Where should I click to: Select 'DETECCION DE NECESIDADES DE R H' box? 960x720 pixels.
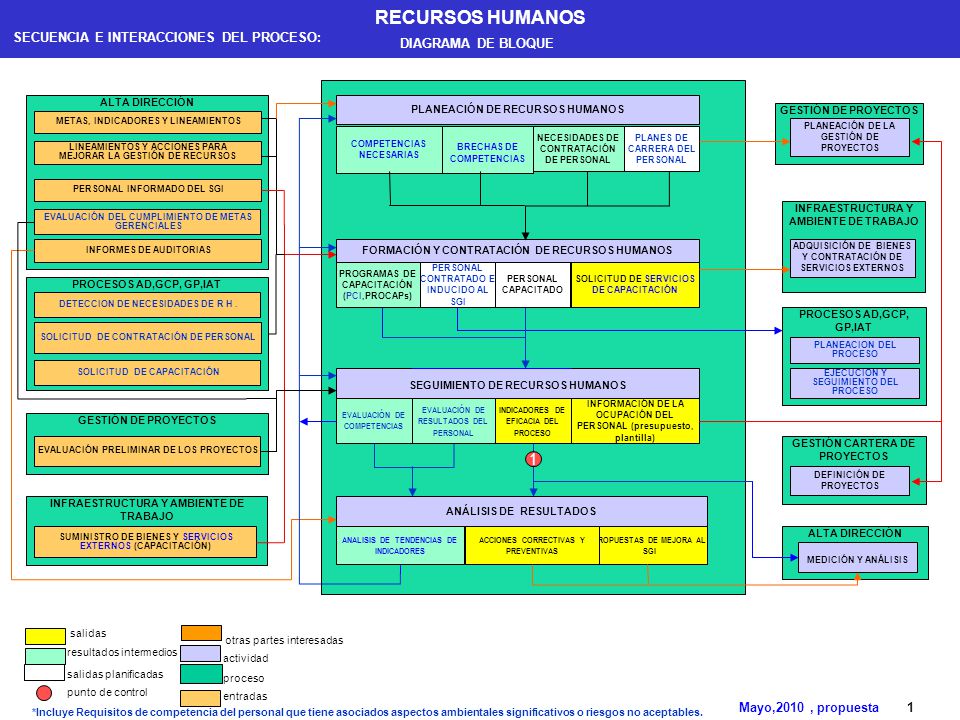pyautogui.click(x=148, y=304)
